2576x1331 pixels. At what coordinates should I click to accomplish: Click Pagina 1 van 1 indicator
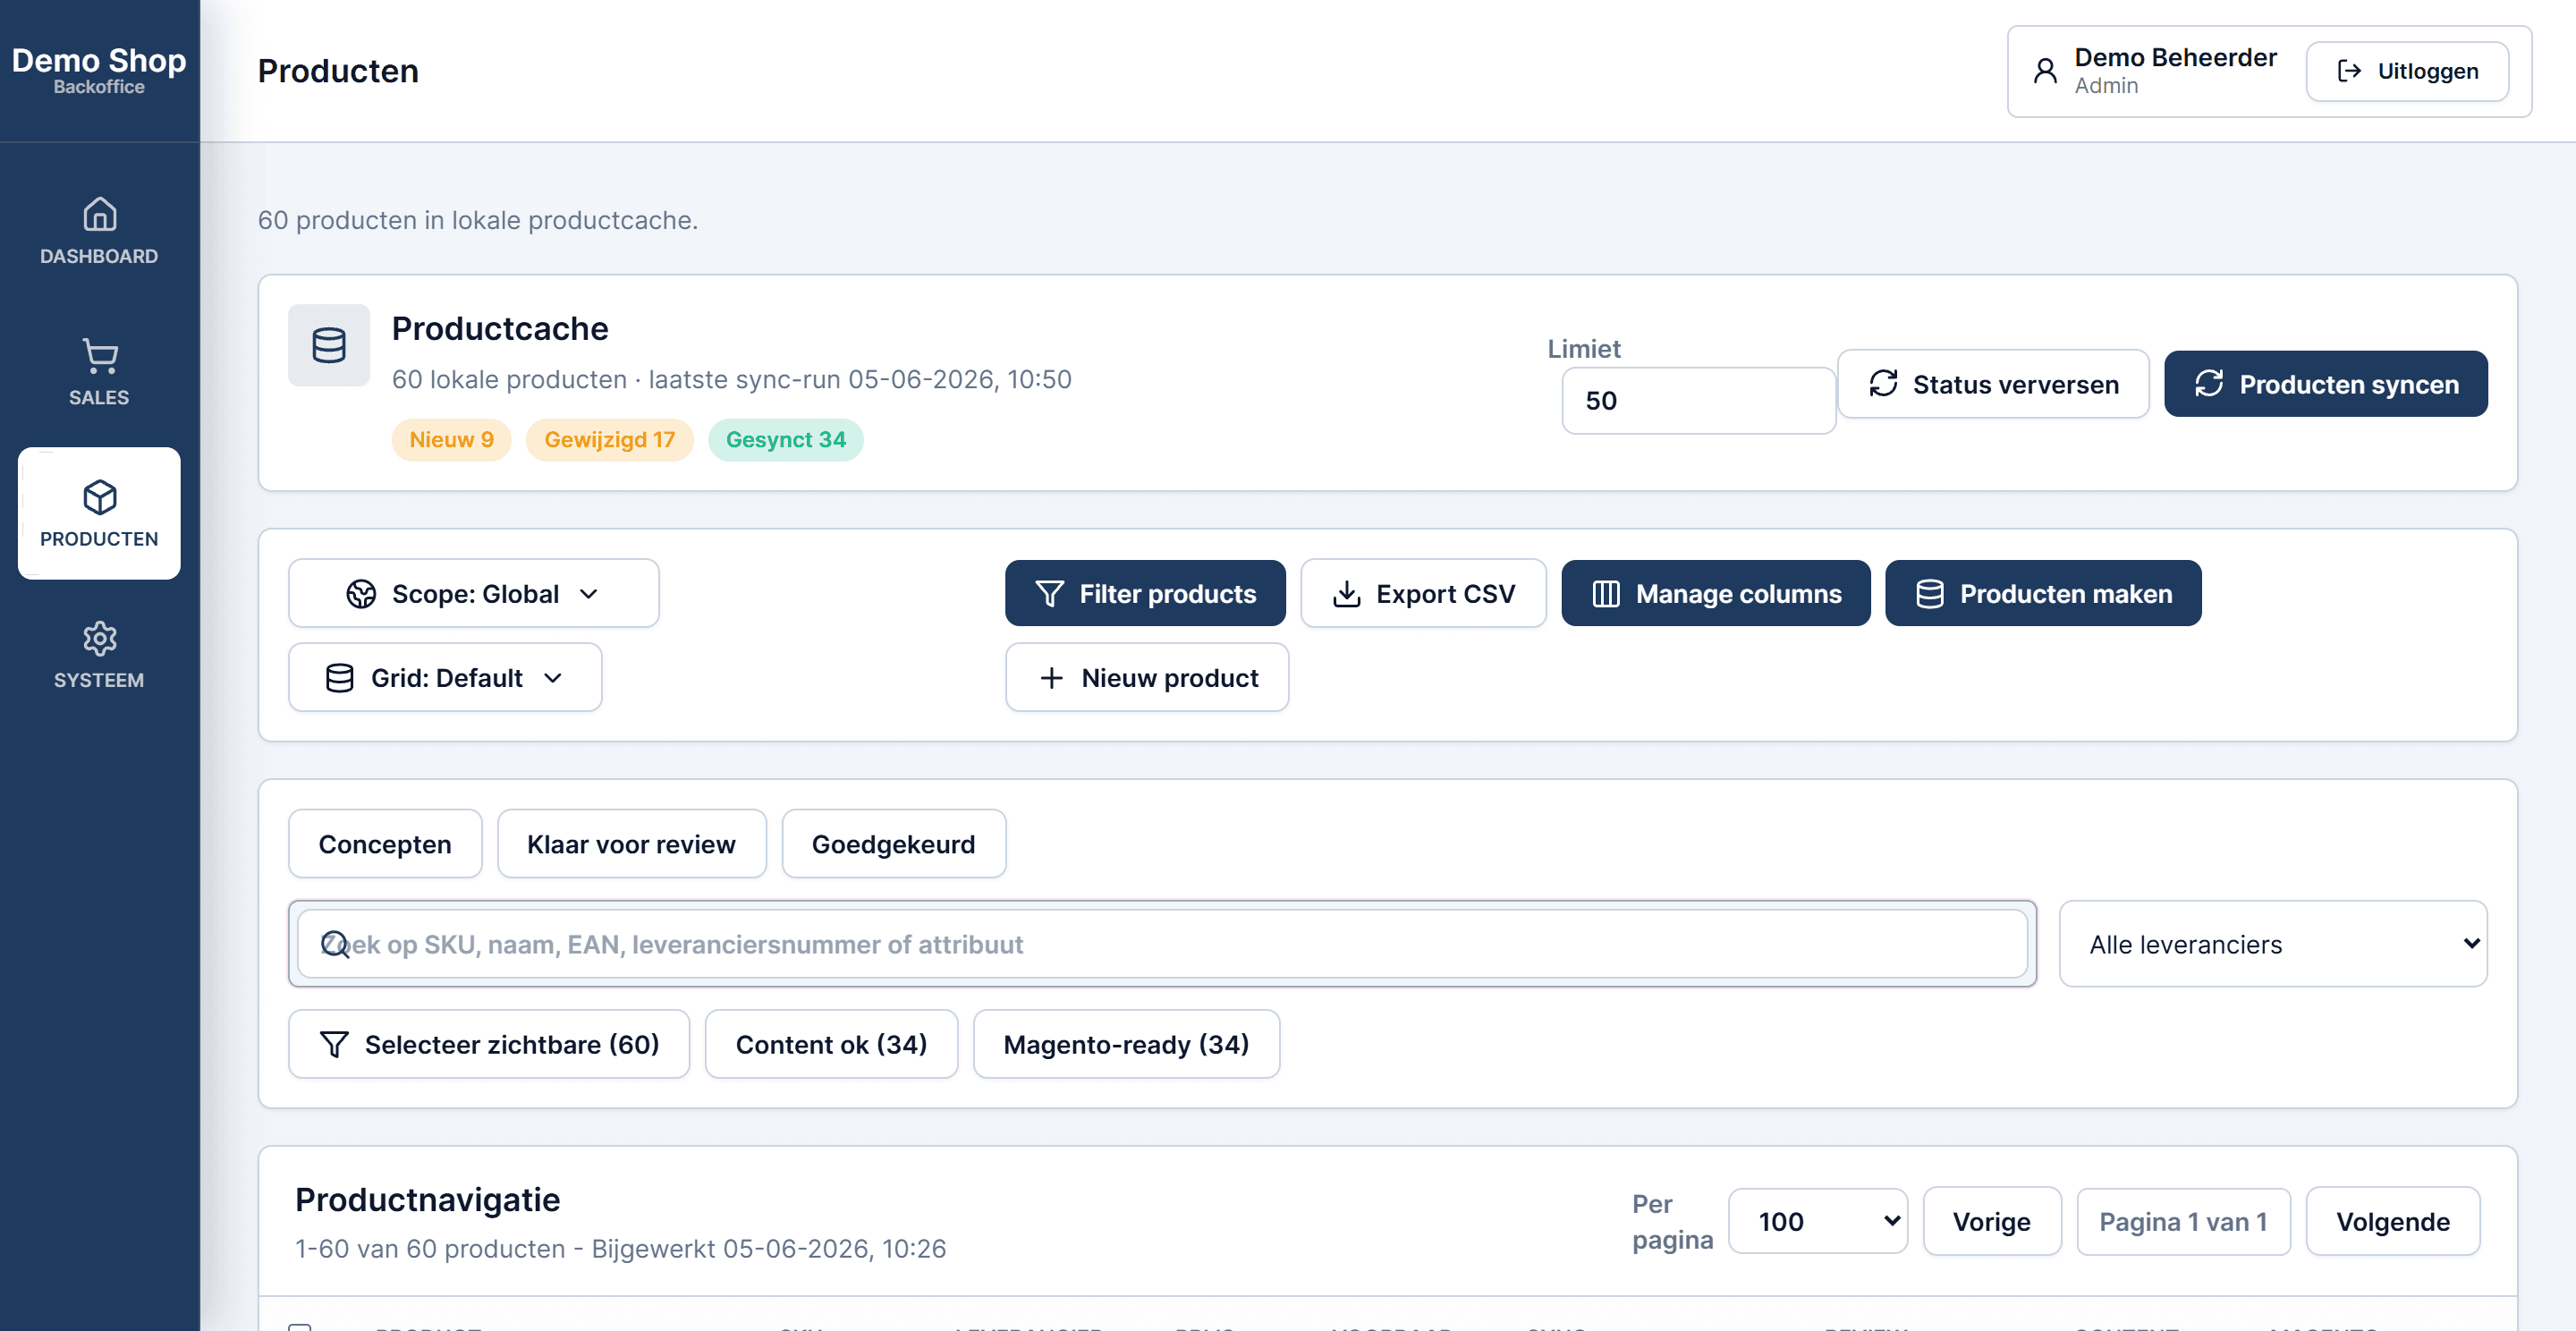pyautogui.click(x=2182, y=1221)
